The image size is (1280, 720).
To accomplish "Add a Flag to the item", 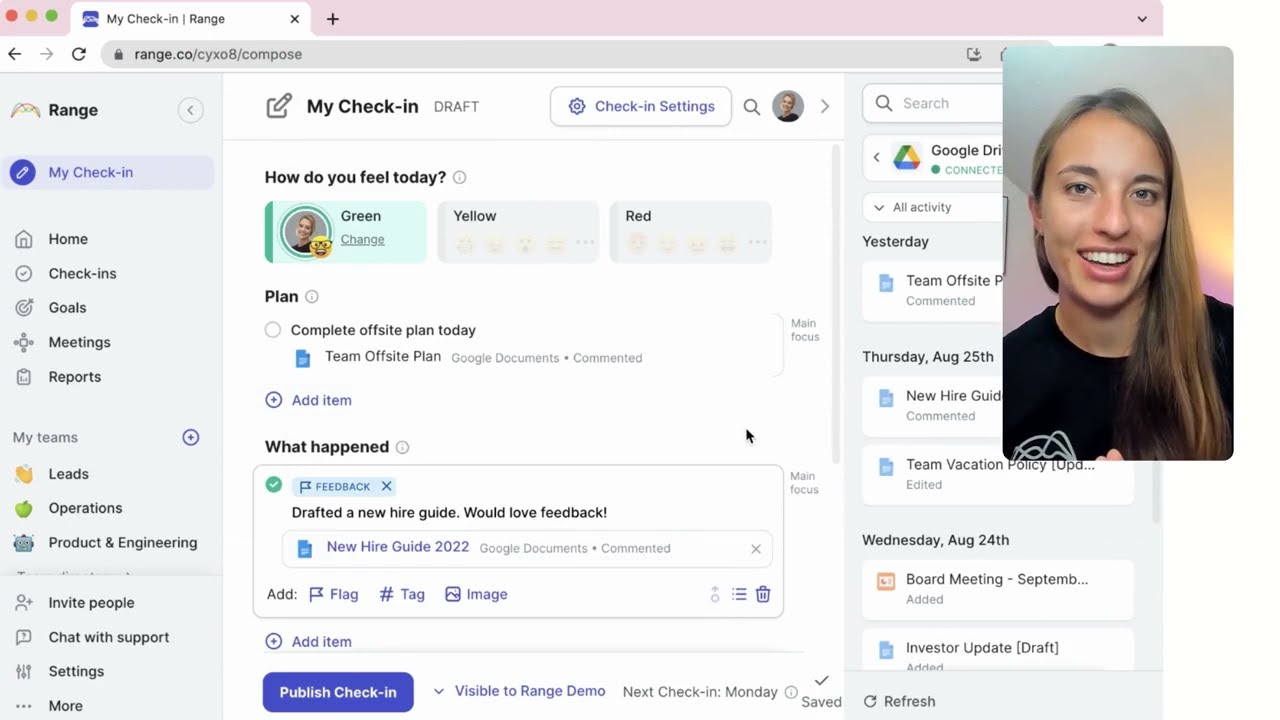I will (x=333, y=594).
